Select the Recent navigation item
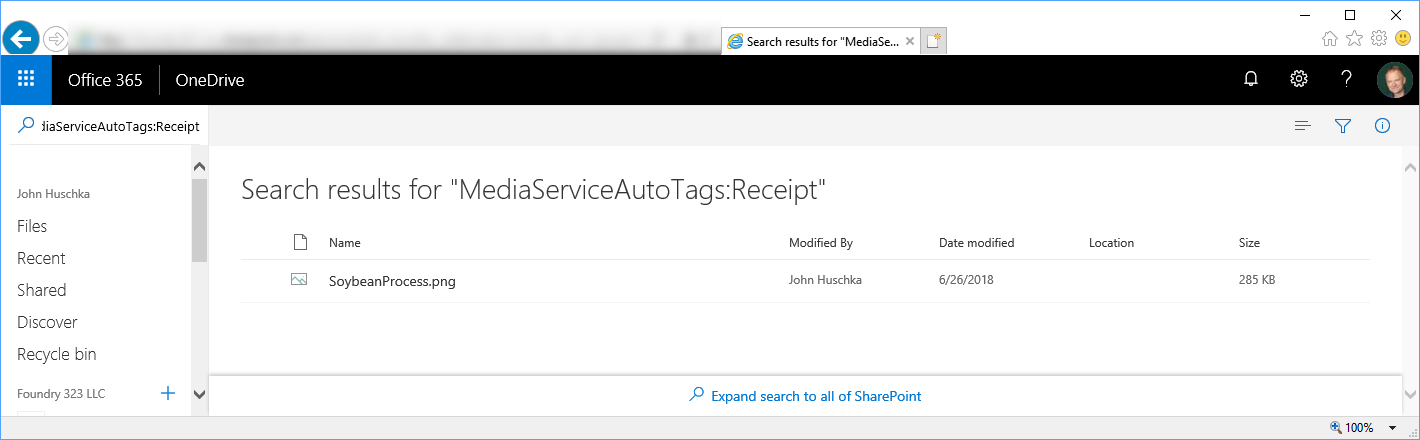 41,258
